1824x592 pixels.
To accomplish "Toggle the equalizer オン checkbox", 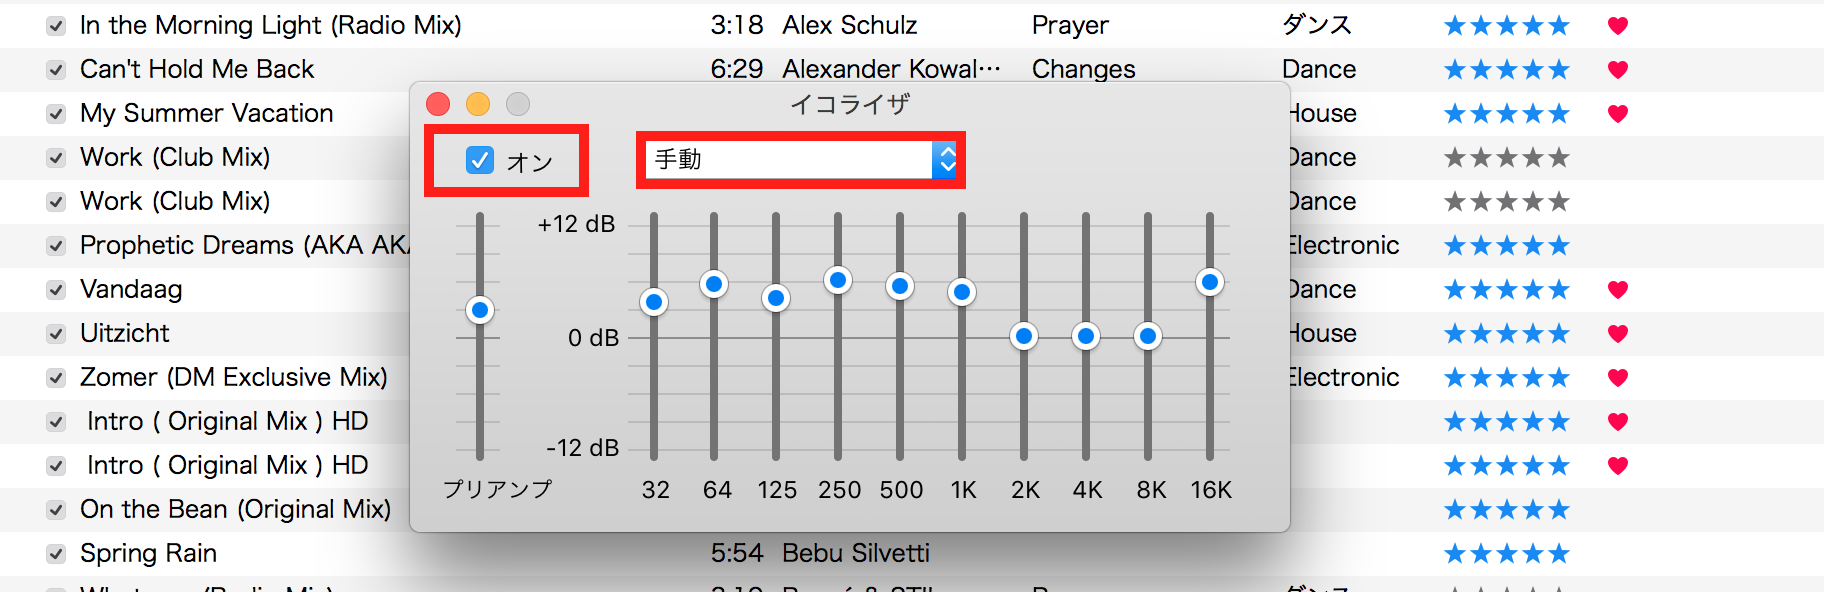I will 480,160.
